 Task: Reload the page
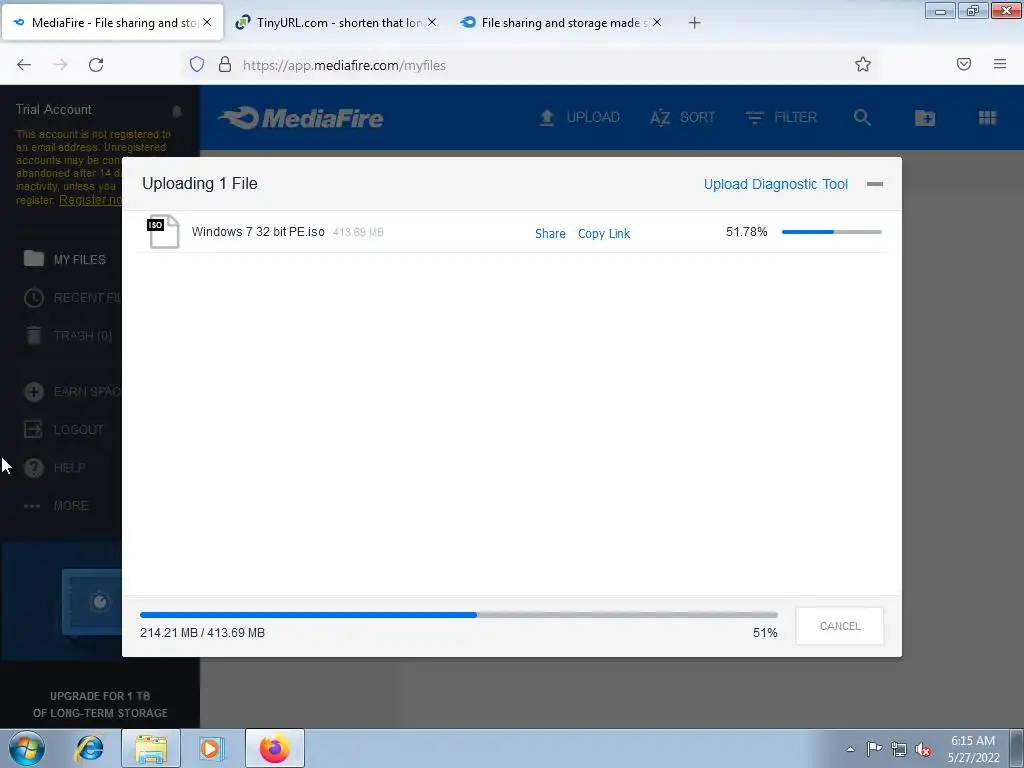pyautogui.click(x=96, y=65)
